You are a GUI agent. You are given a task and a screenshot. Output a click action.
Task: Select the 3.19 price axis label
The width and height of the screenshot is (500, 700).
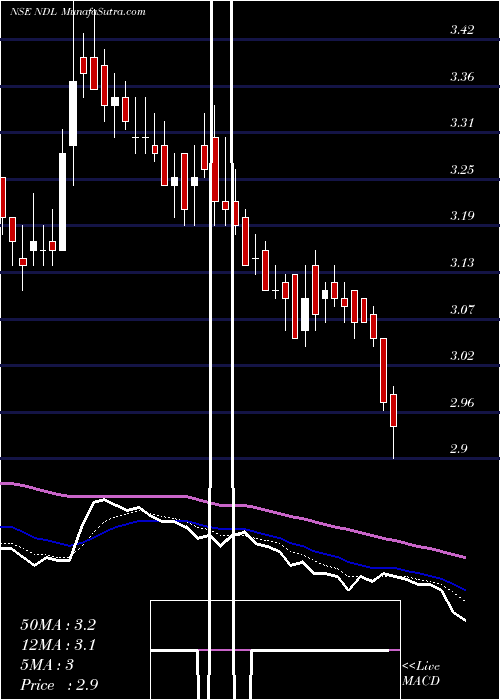[462, 216]
